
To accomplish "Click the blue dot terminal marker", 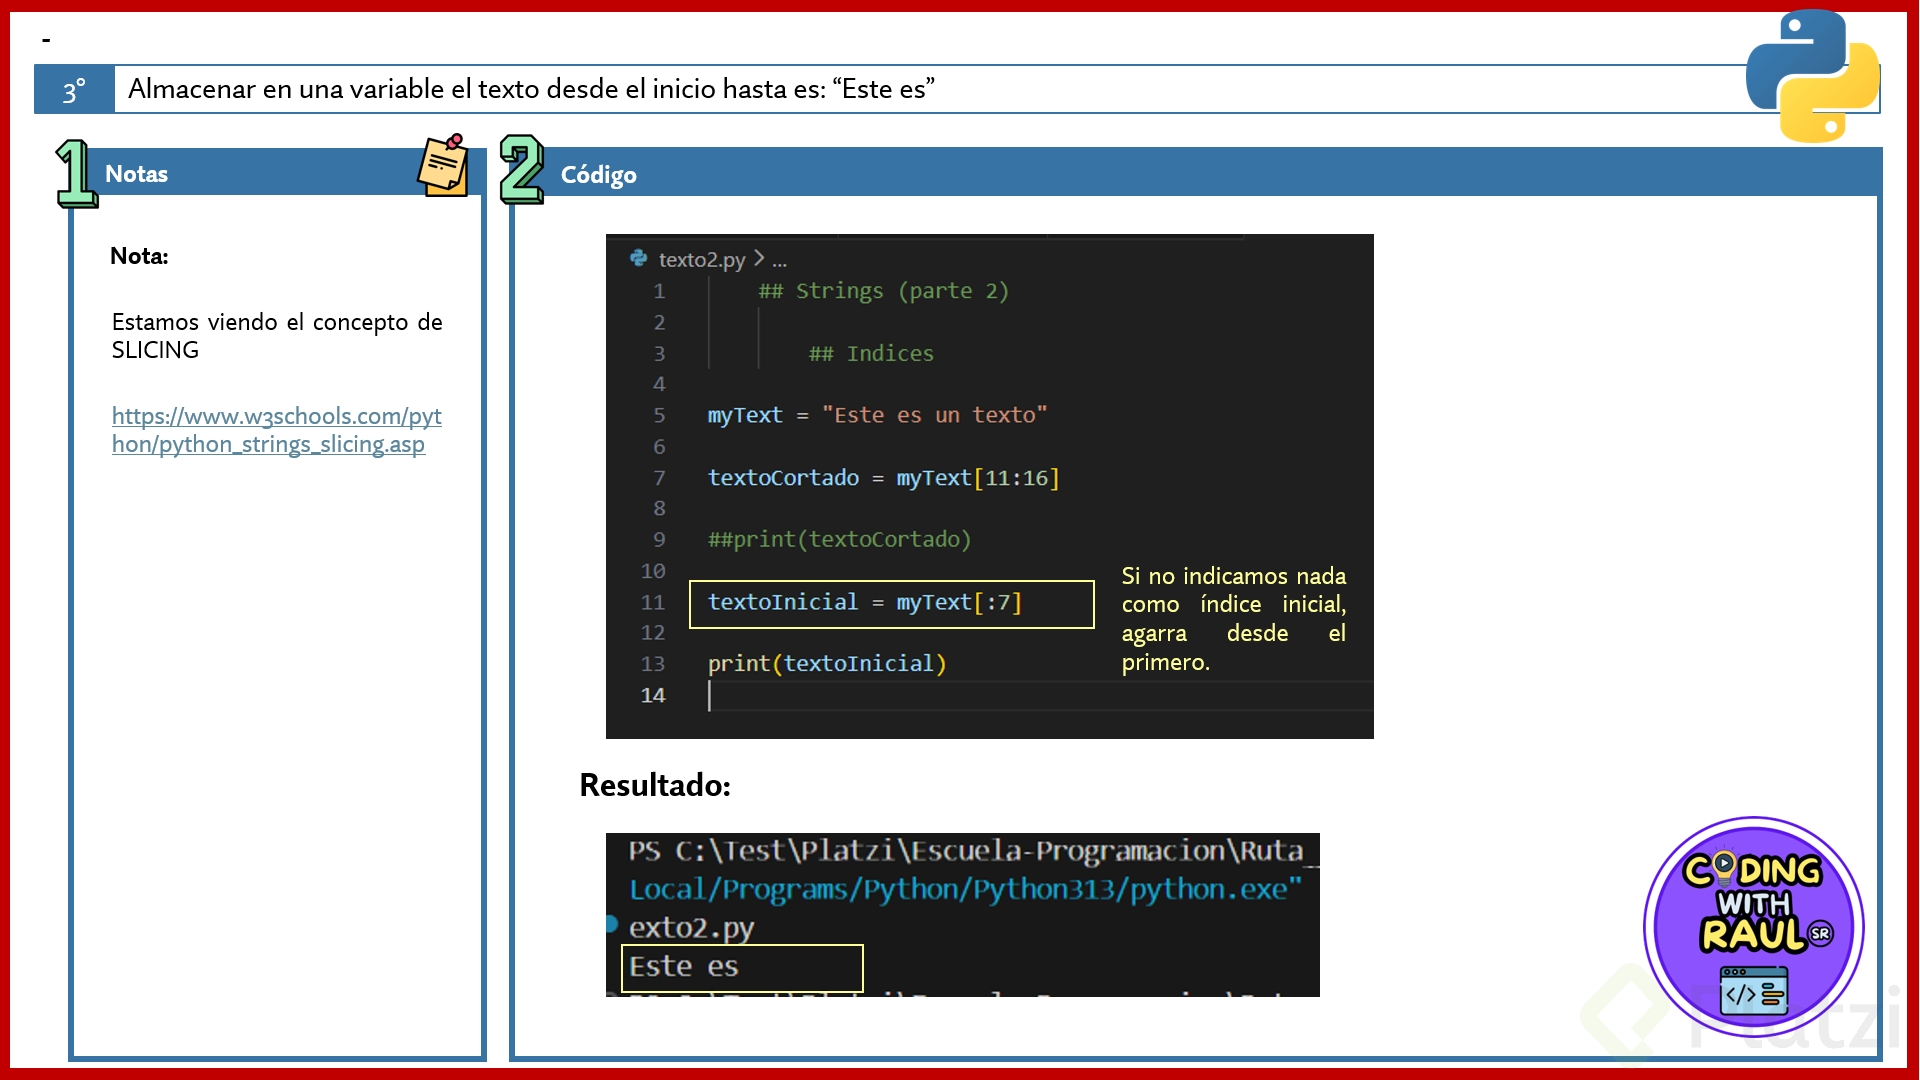I will coord(611,924).
